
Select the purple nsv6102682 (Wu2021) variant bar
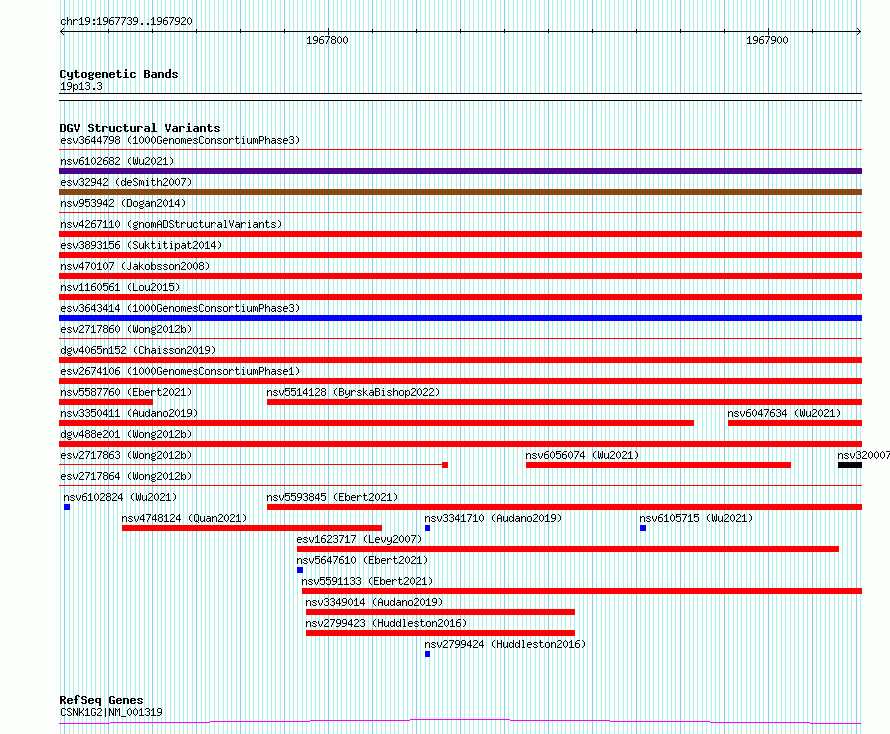[460, 171]
